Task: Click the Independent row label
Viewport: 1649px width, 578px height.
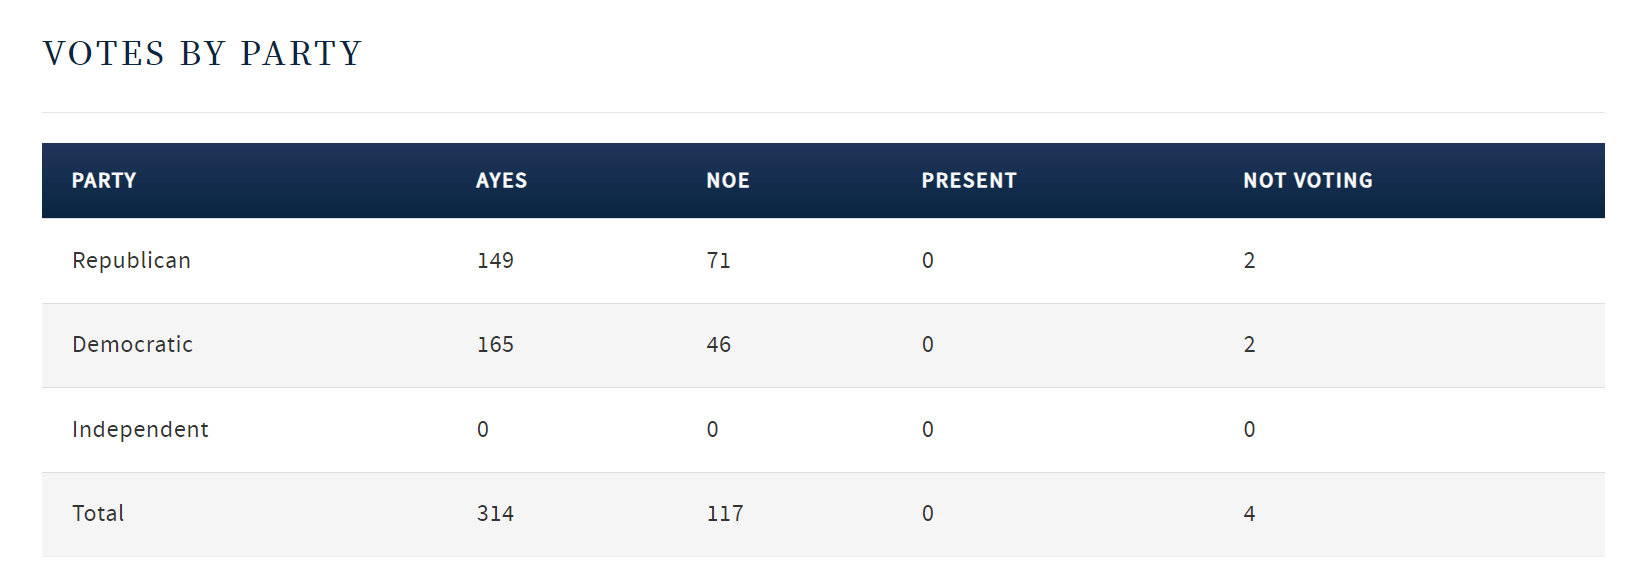Action: (x=140, y=430)
